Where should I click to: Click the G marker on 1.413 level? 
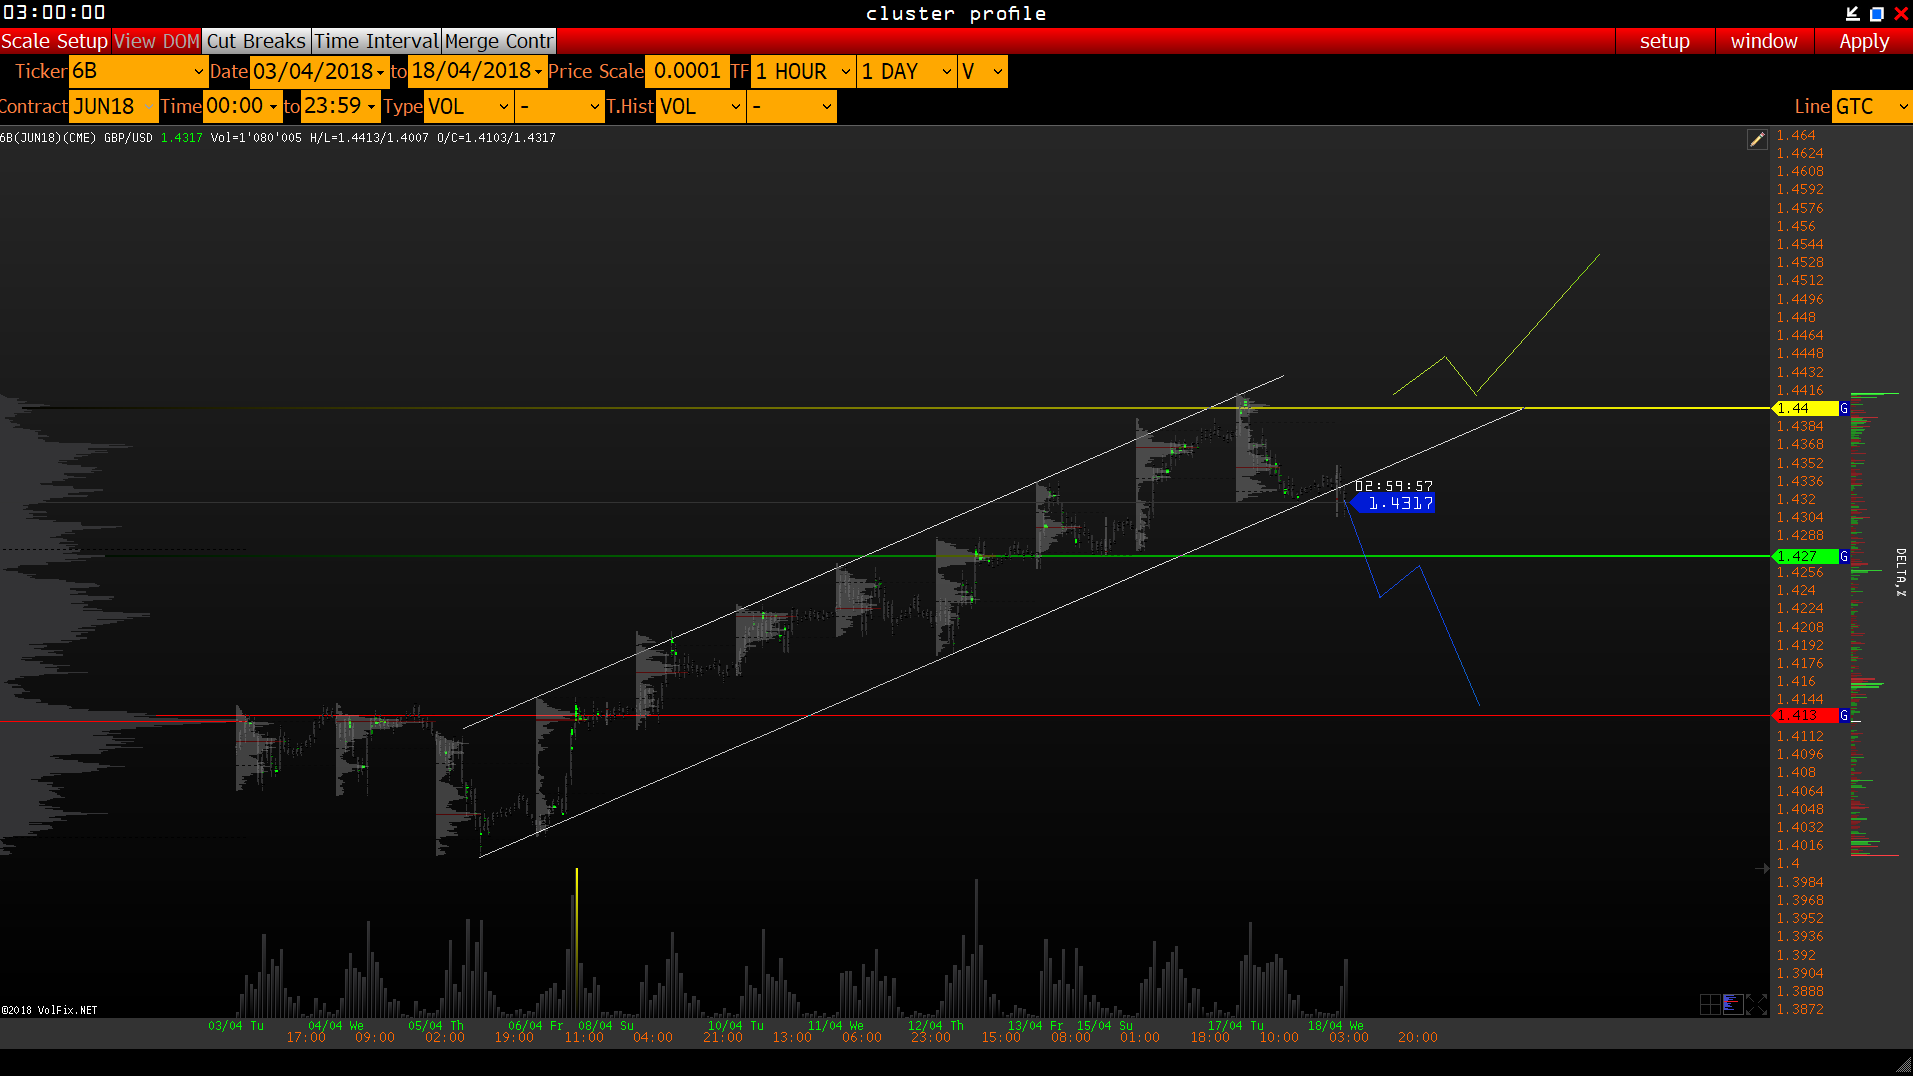tap(1844, 715)
